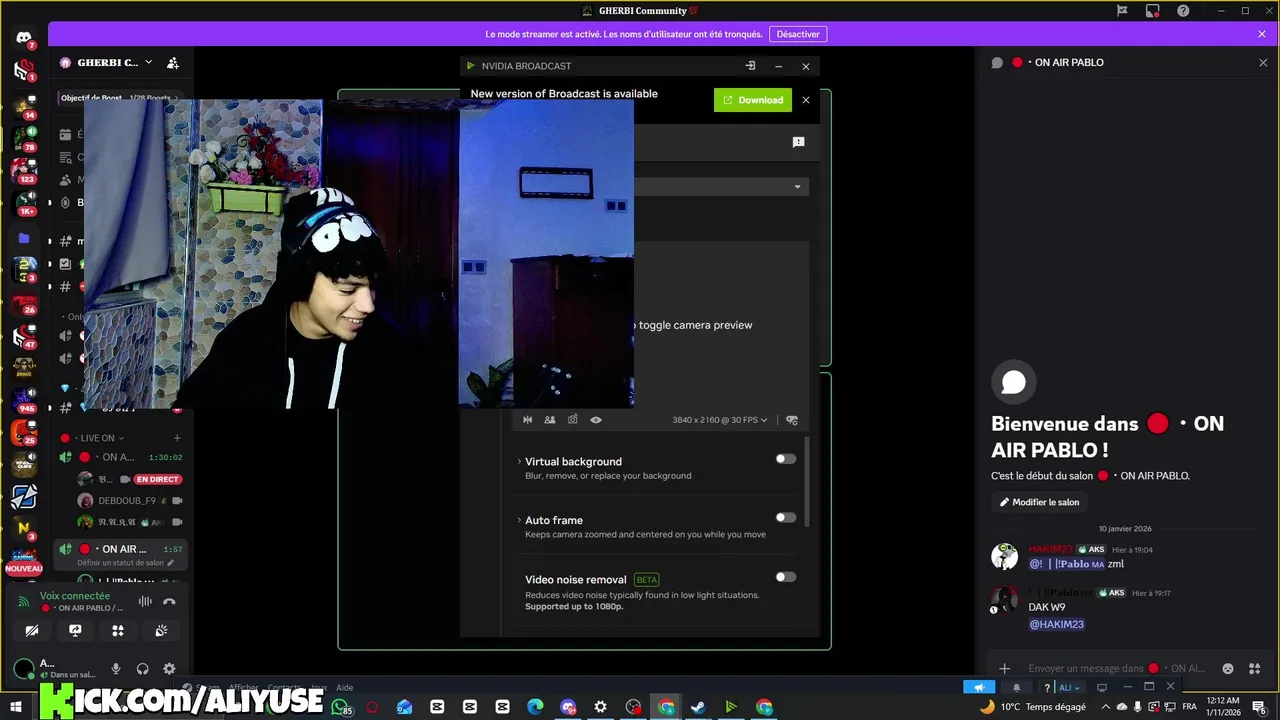The width and height of the screenshot is (1280, 720).
Task: Open the camera source dropdown in Broadcast
Action: [797, 186]
